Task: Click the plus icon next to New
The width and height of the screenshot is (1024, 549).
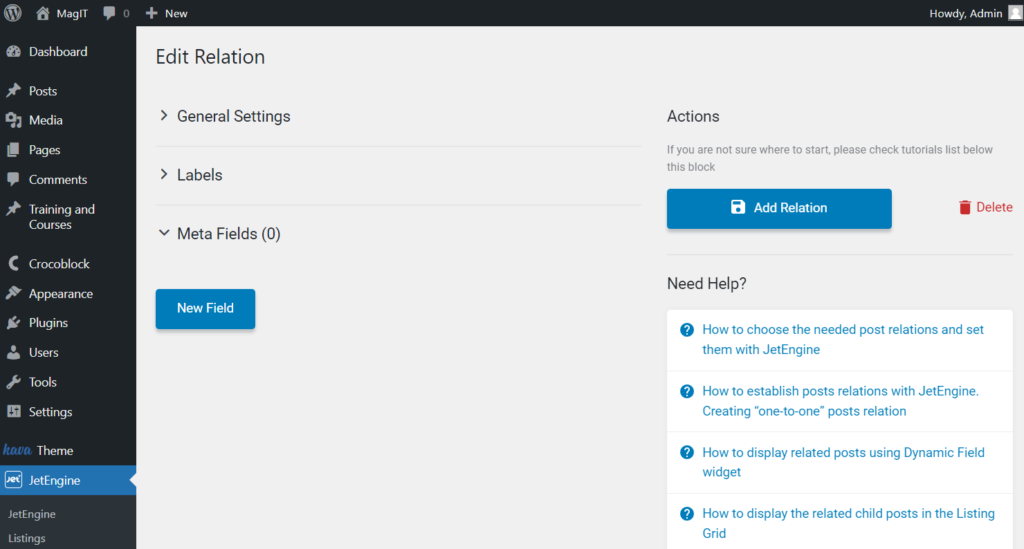Action: click(152, 13)
